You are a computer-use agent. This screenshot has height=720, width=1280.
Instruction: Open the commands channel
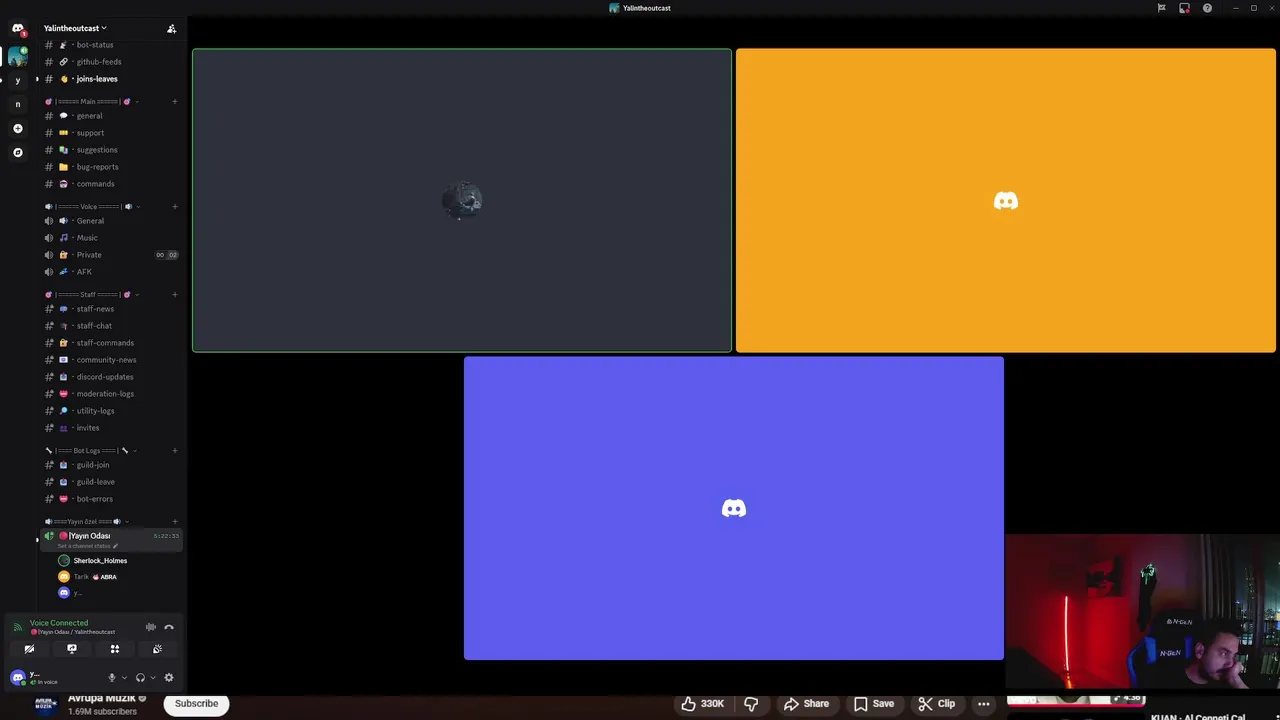click(x=112, y=184)
